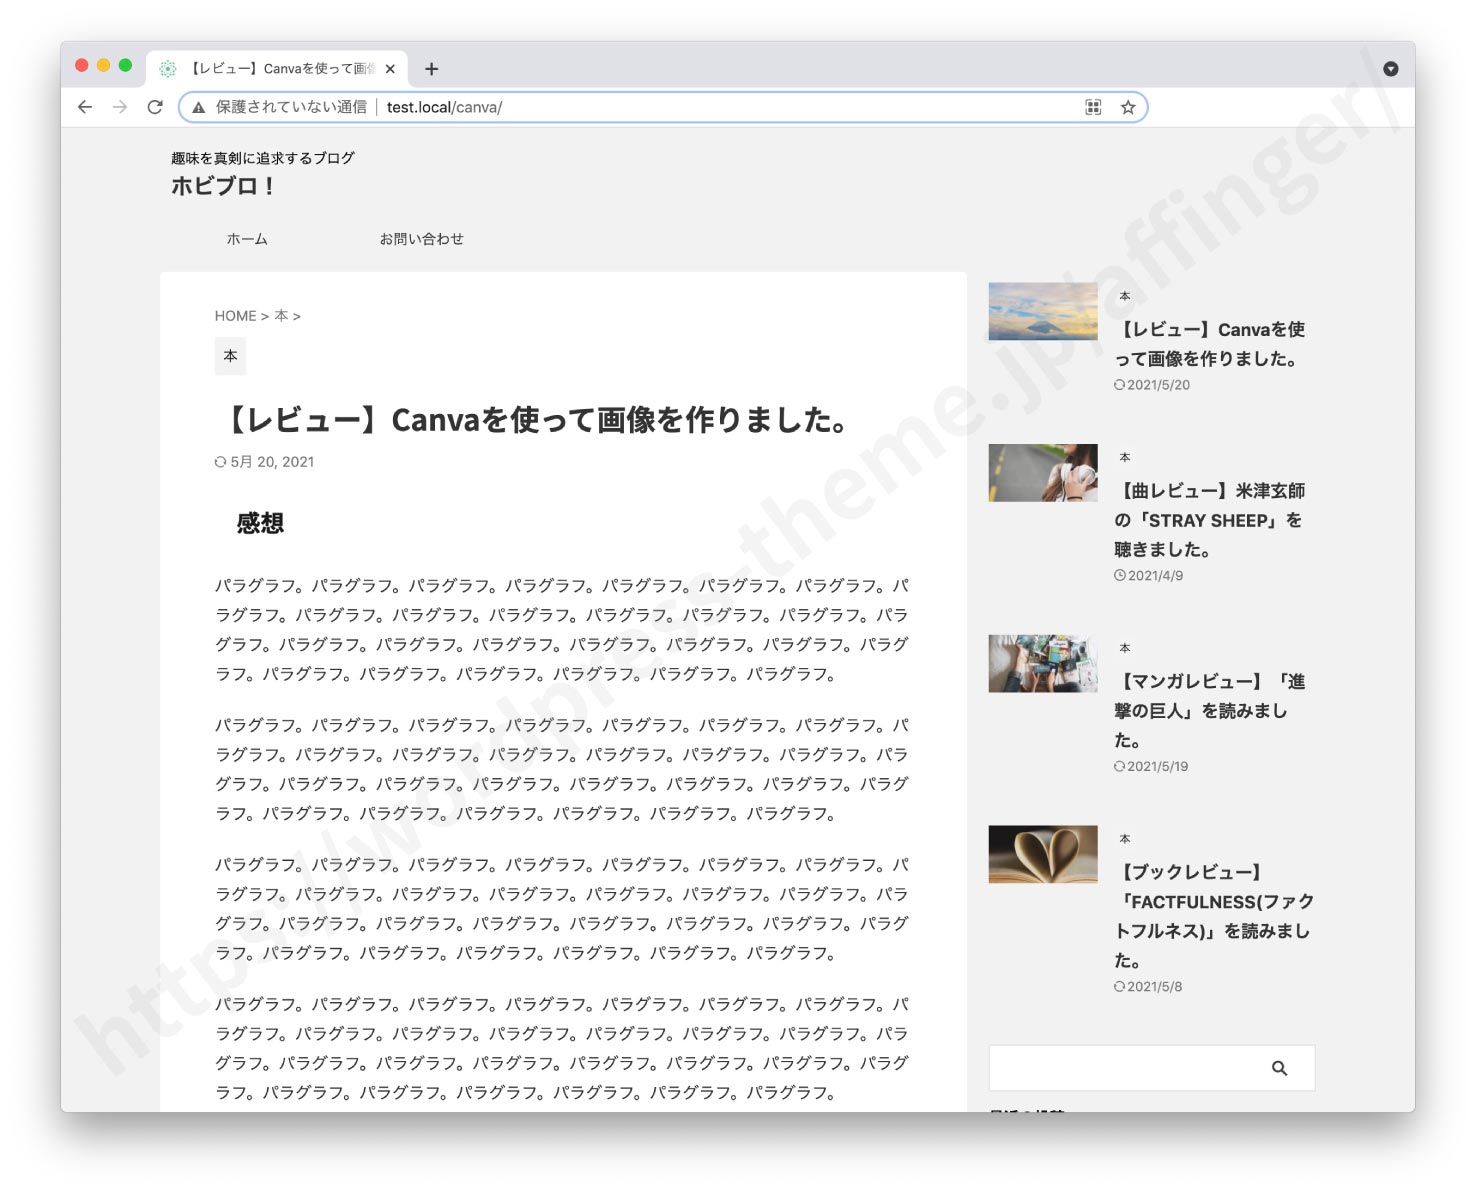The width and height of the screenshot is (1476, 1193).
Task: Open the お問い合わせ menu item
Action: click(421, 239)
